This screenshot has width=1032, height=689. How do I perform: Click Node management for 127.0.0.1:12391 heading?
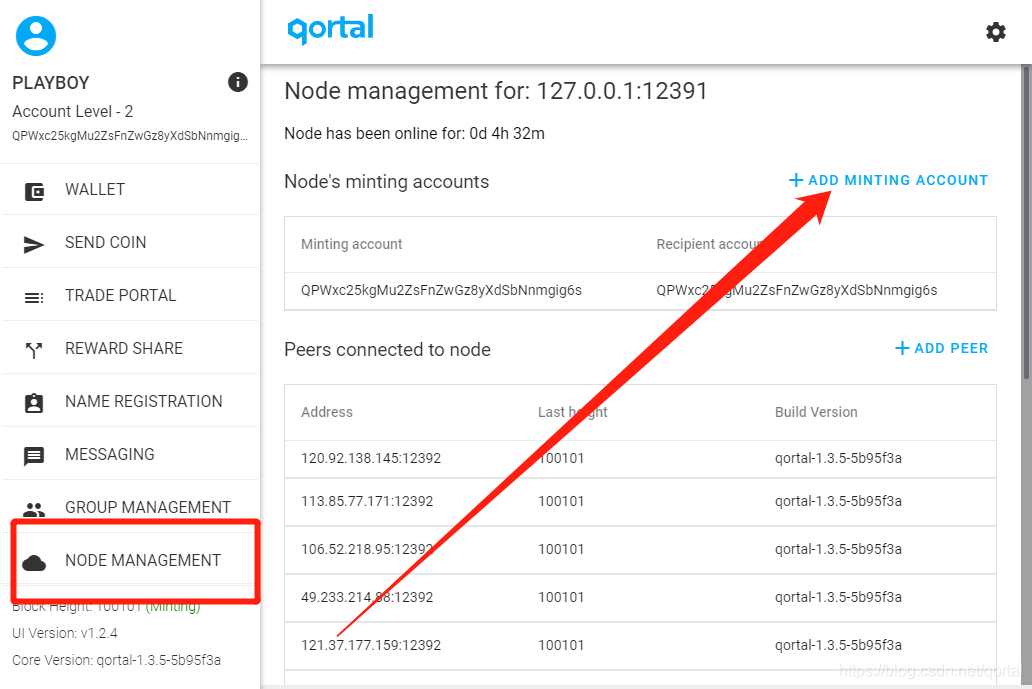pyautogui.click(x=496, y=91)
